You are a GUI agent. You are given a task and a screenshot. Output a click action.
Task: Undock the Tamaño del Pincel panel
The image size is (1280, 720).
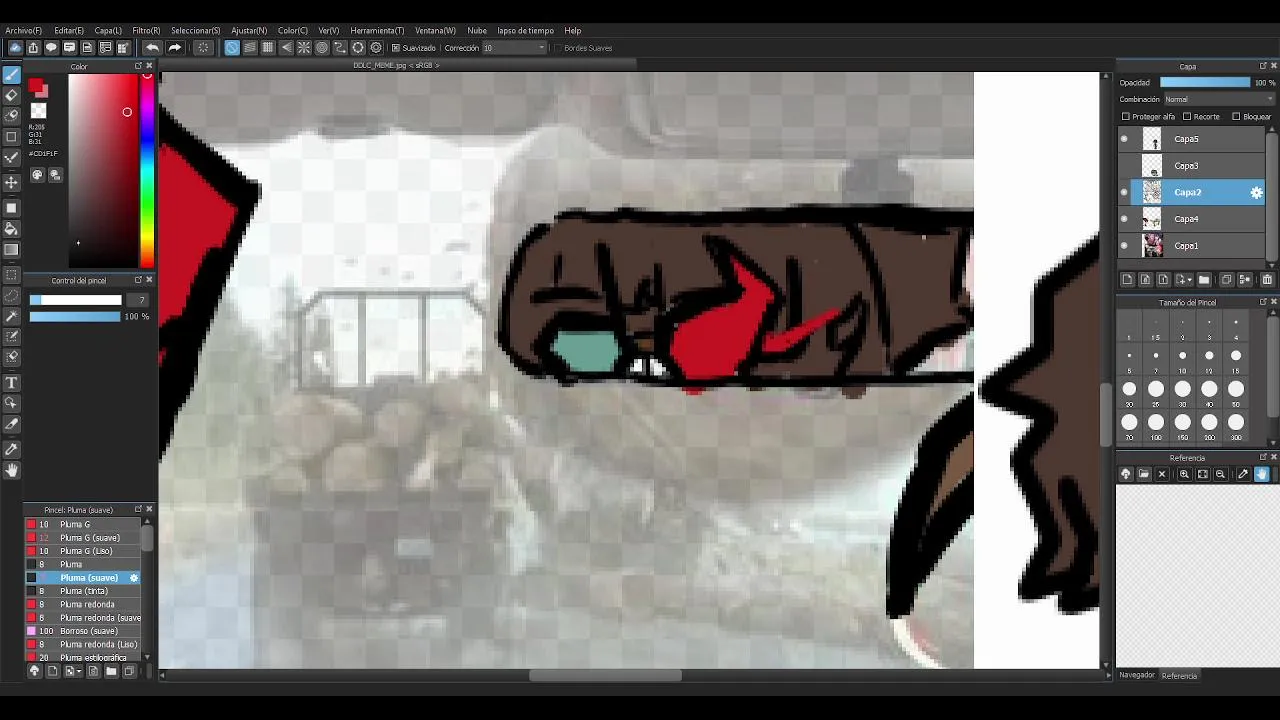point(1262,302)
